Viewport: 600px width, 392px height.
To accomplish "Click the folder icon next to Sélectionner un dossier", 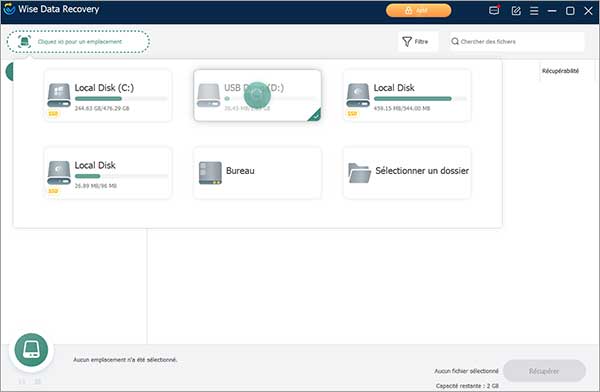I will 359,173.
